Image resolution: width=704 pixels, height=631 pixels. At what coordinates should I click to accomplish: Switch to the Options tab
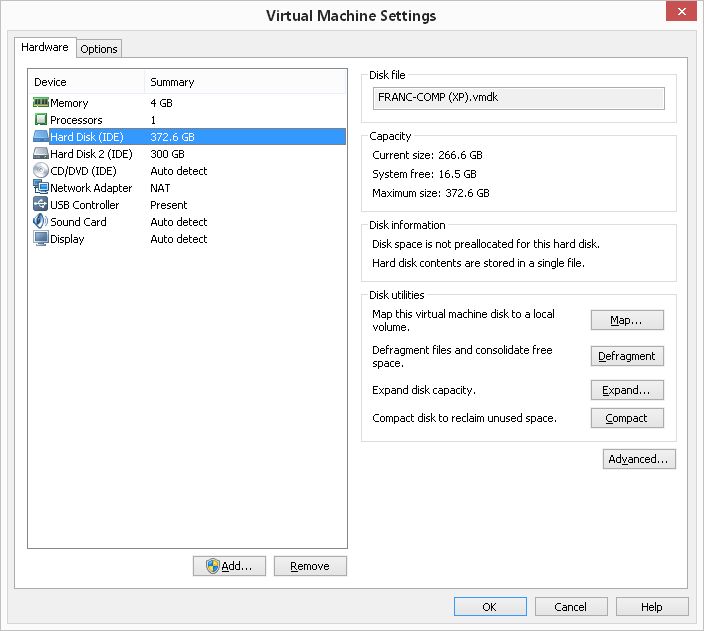[99, 49]
